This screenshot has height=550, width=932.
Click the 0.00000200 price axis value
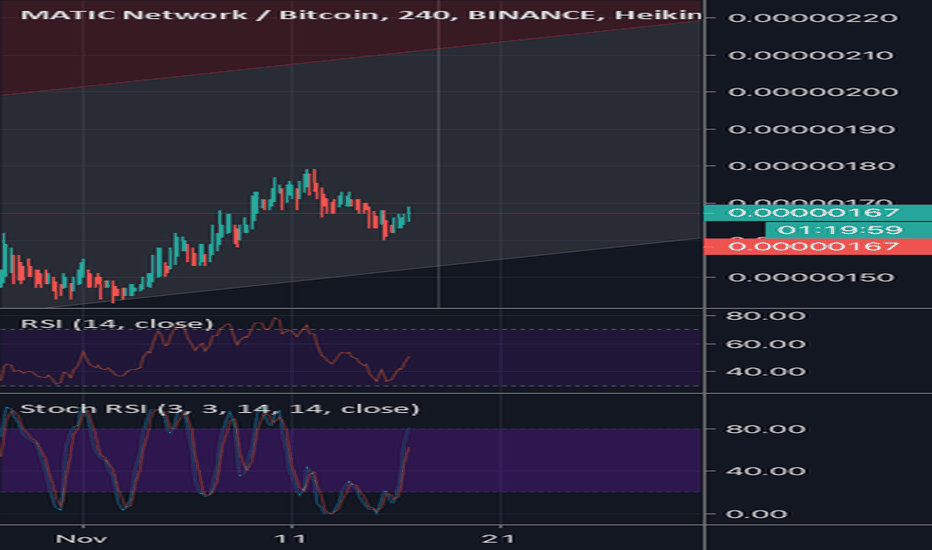click(x=813, y=92)
